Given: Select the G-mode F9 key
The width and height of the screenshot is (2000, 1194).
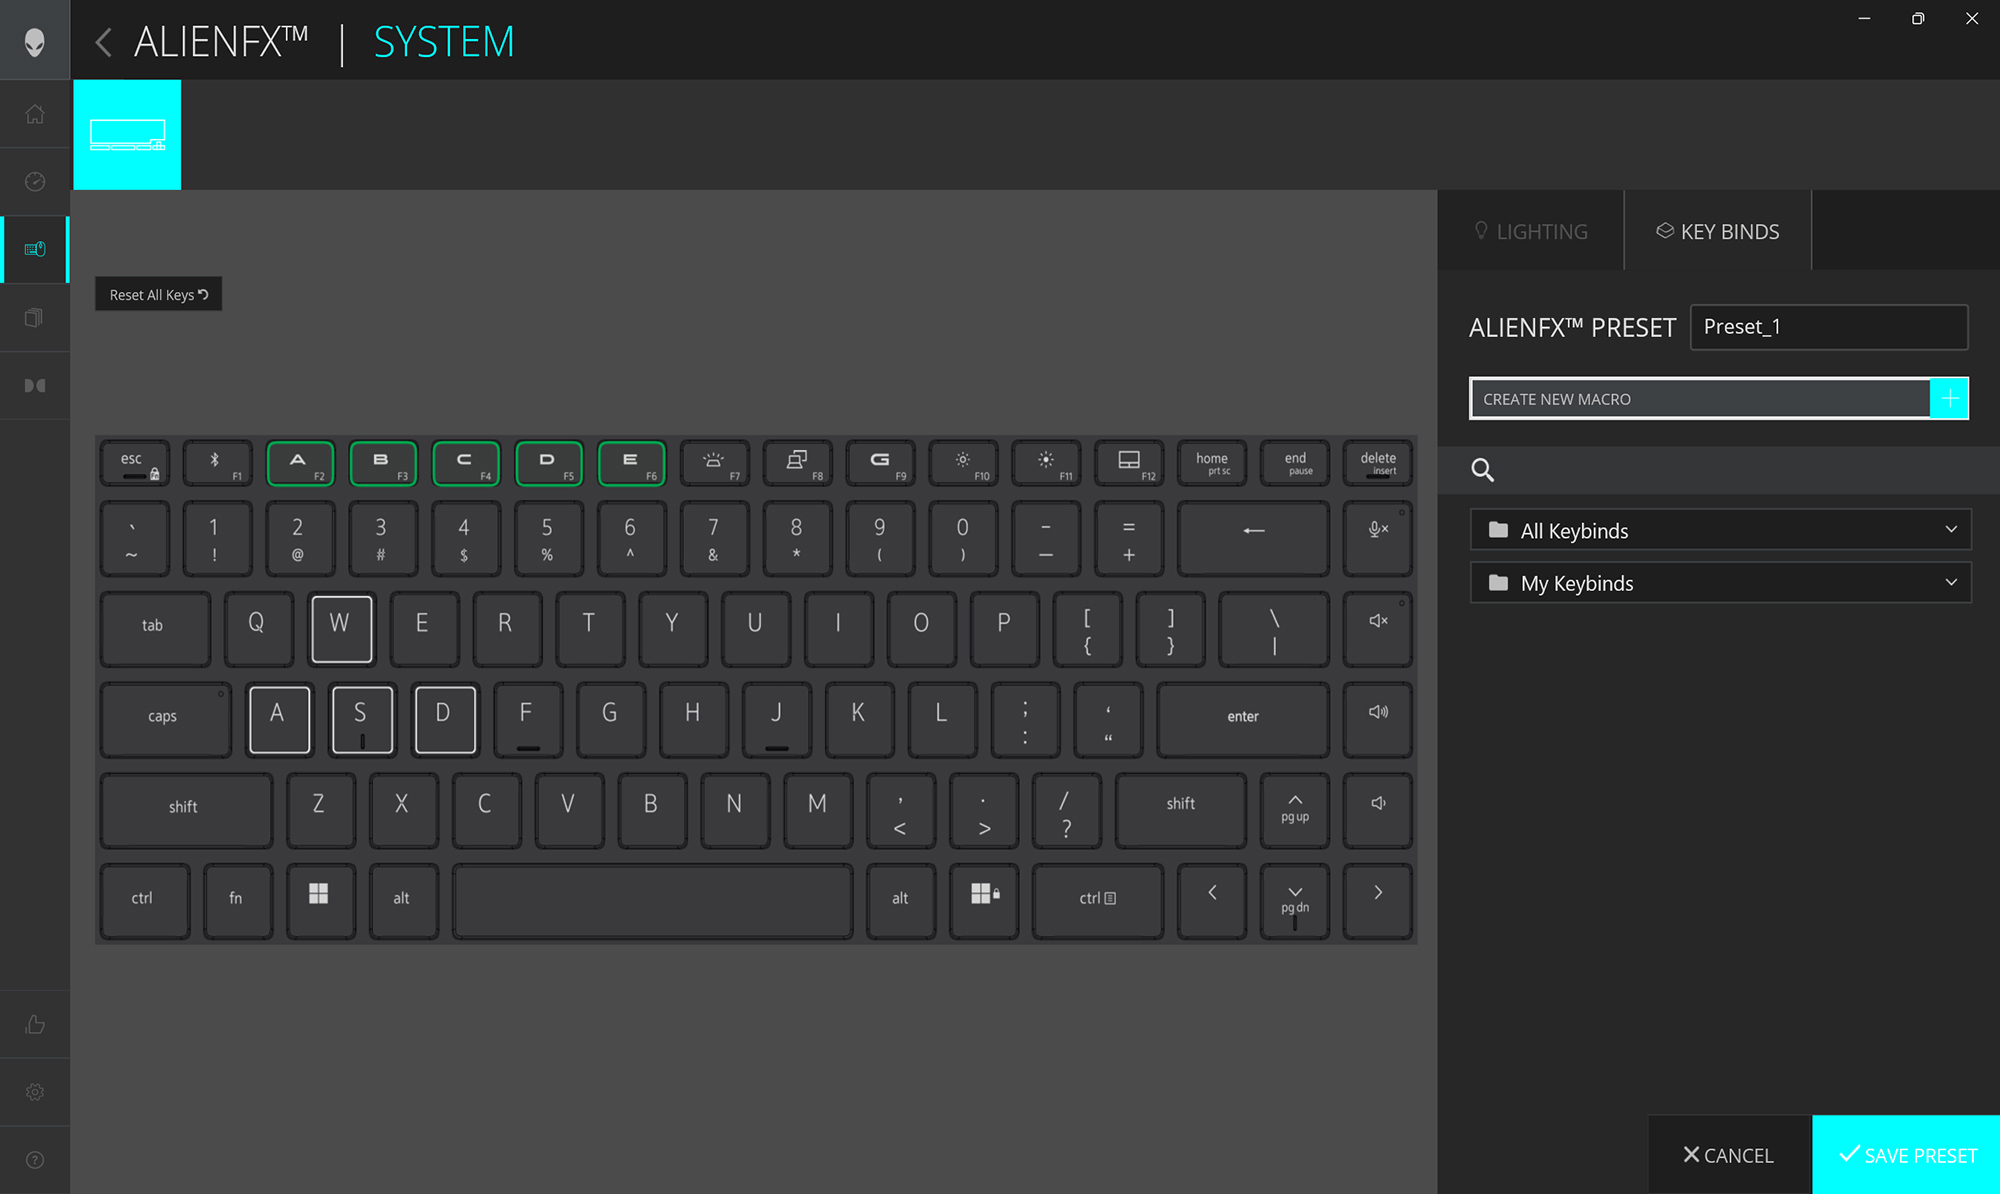Looking at the screenshot, I should point(882,463).
